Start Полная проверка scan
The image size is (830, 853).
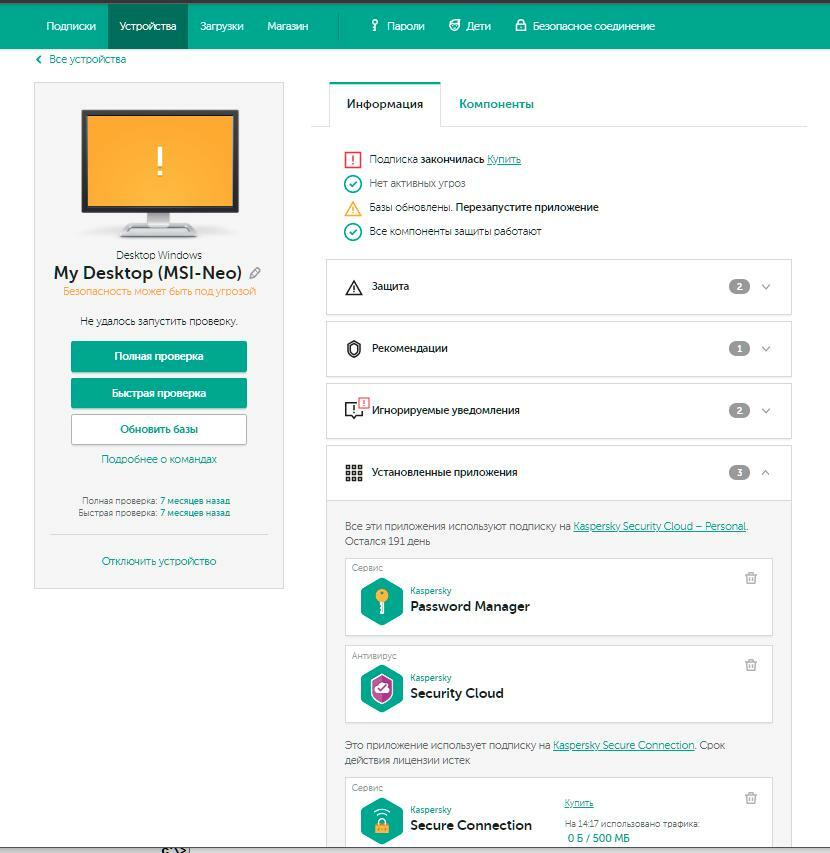pos(159,356)
